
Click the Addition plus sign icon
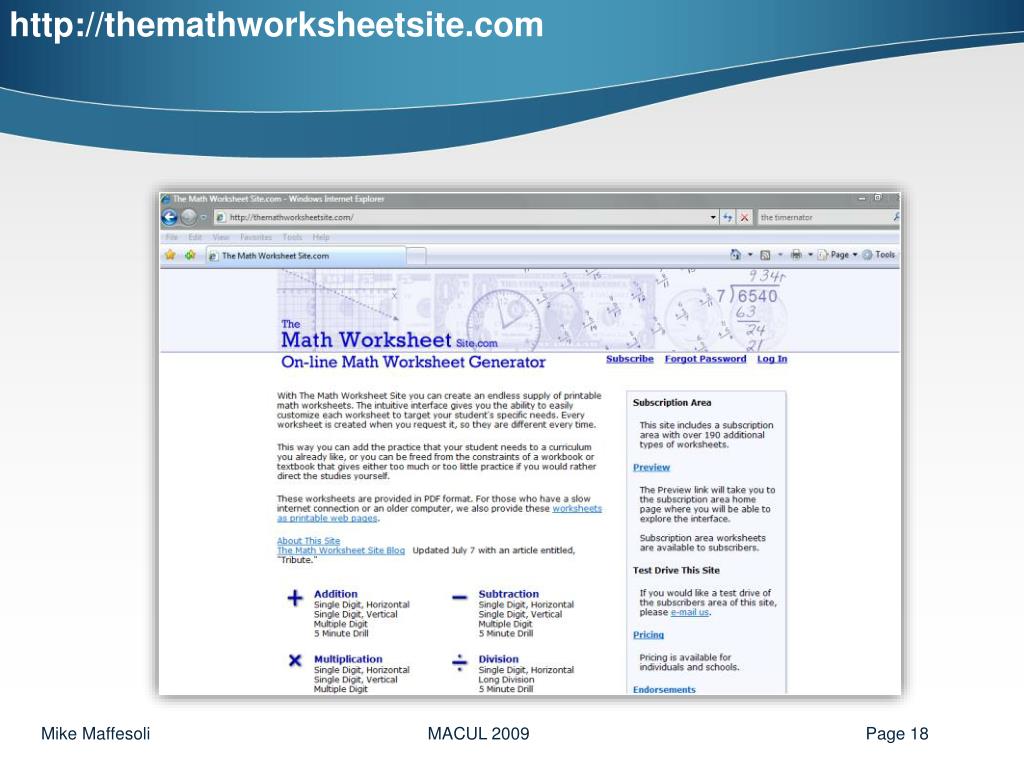click(295, 598)
